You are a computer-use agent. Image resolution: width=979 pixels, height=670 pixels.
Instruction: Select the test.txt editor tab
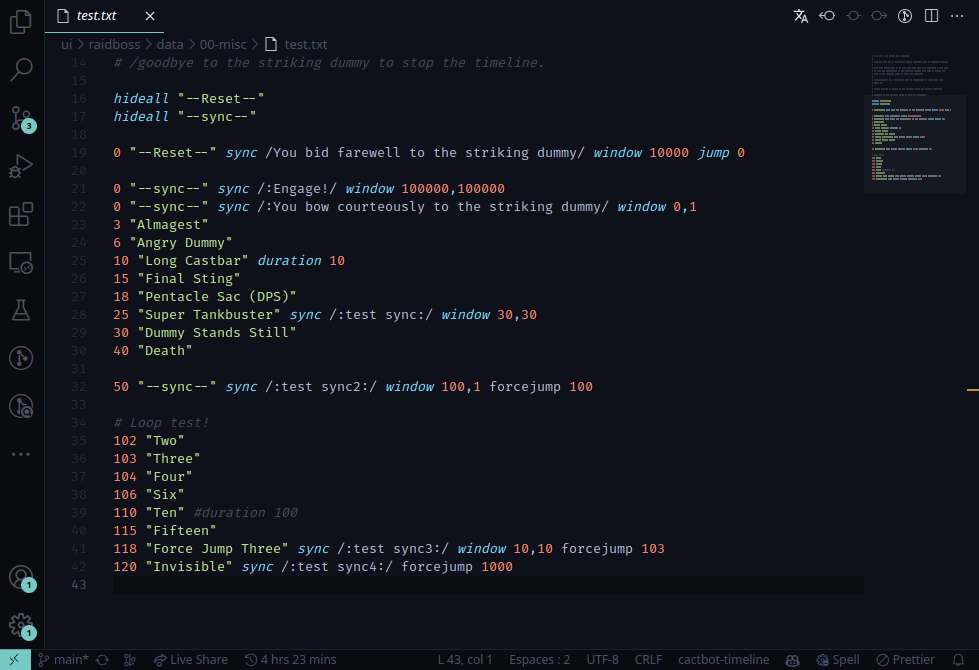click(104, 16)
